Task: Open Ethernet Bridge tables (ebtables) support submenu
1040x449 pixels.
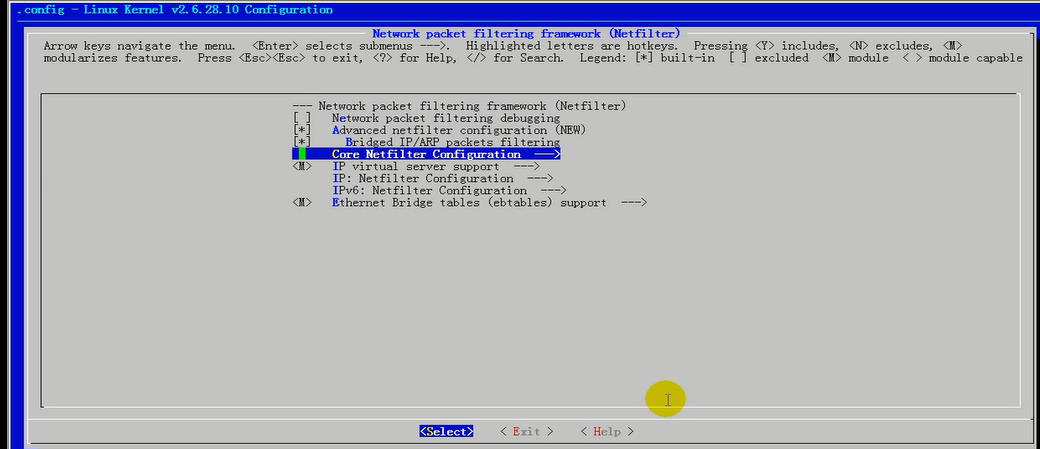Action: (x=489, y=202)
